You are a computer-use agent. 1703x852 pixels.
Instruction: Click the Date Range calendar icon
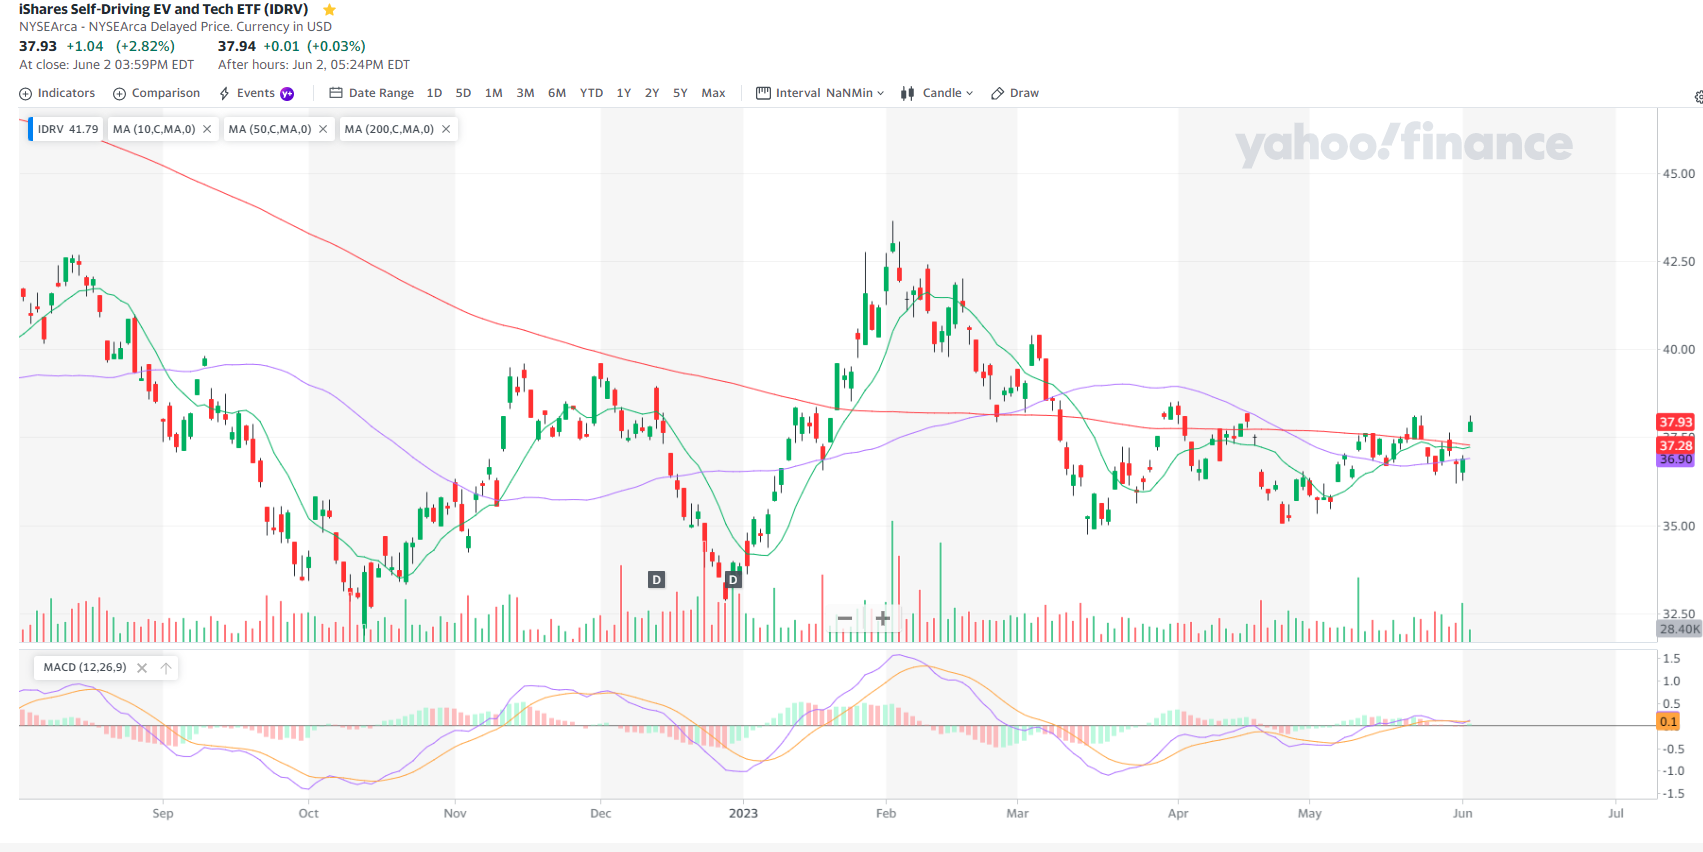coord(336,93)
